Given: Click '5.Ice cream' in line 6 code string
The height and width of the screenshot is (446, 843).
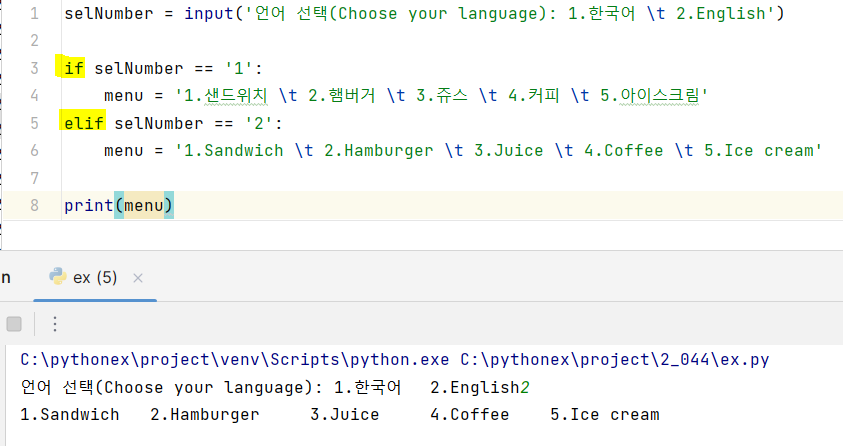Looking at the screenshot, I should click(759, 150).
